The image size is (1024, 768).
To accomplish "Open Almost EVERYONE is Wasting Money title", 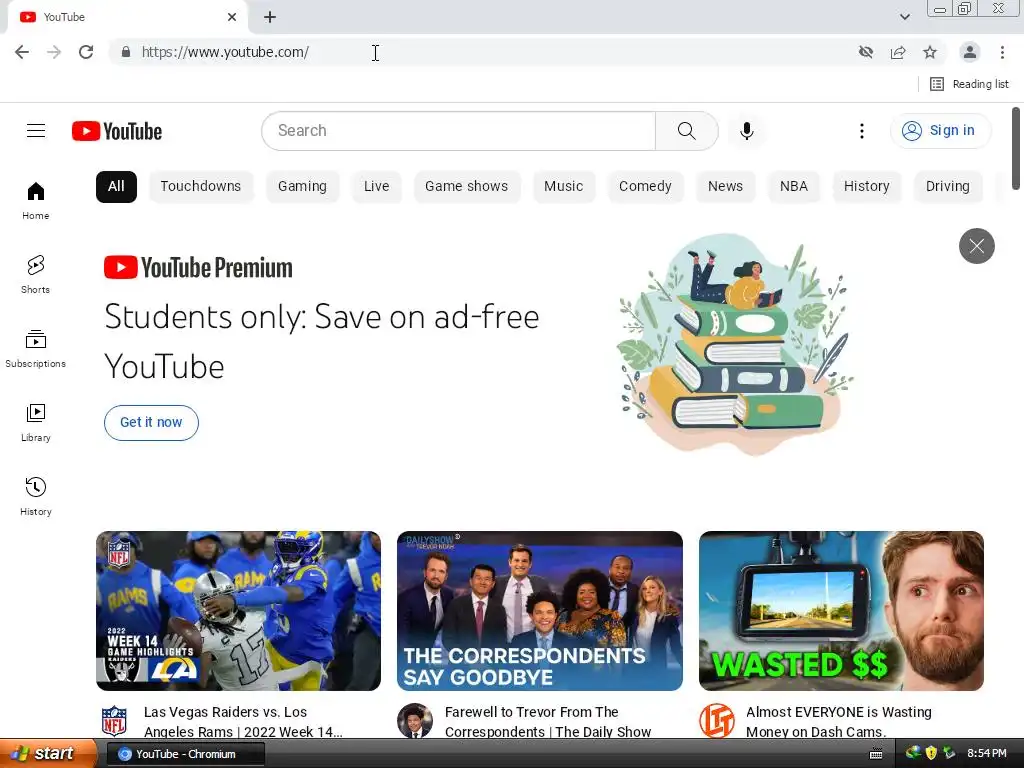I will 839,722.
